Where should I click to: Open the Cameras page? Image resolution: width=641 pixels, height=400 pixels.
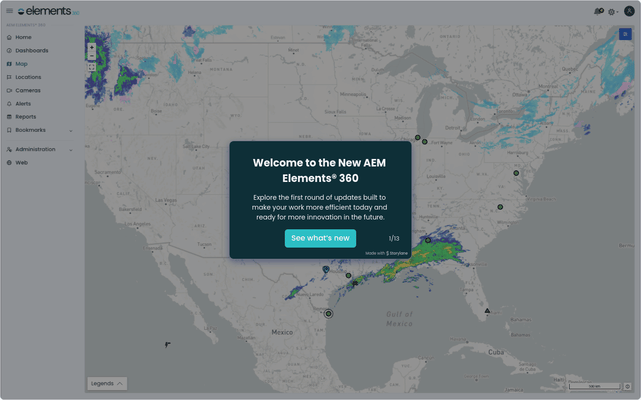tap(28, 90)
